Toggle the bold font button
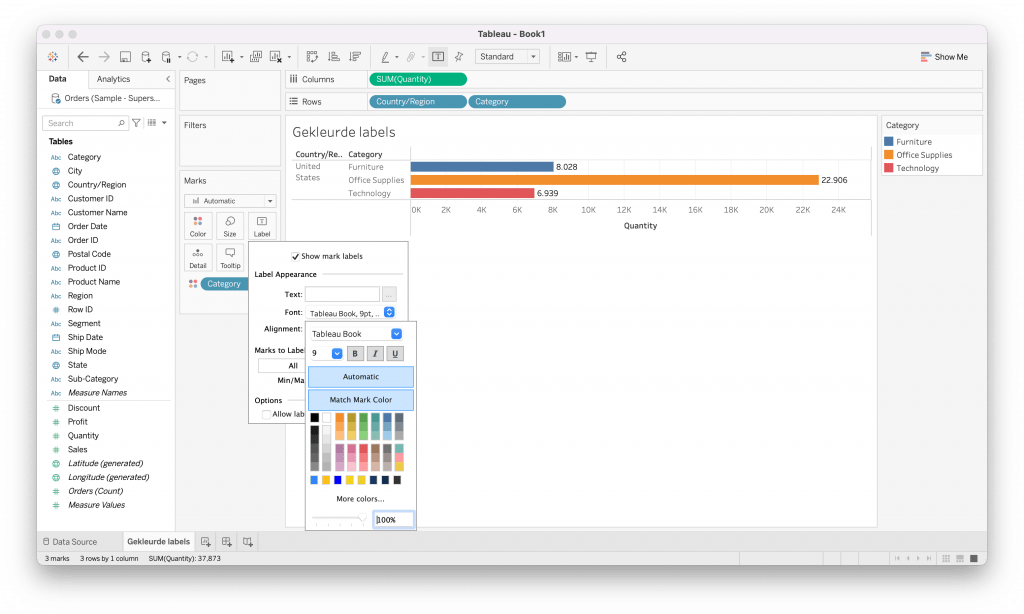The height and width of the screenshot is (614, 1024). pos(355,353)
